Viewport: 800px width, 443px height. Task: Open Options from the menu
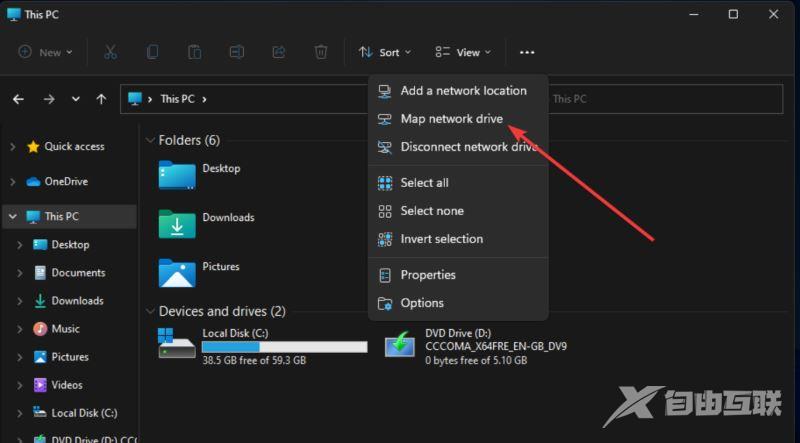[458, 303]
